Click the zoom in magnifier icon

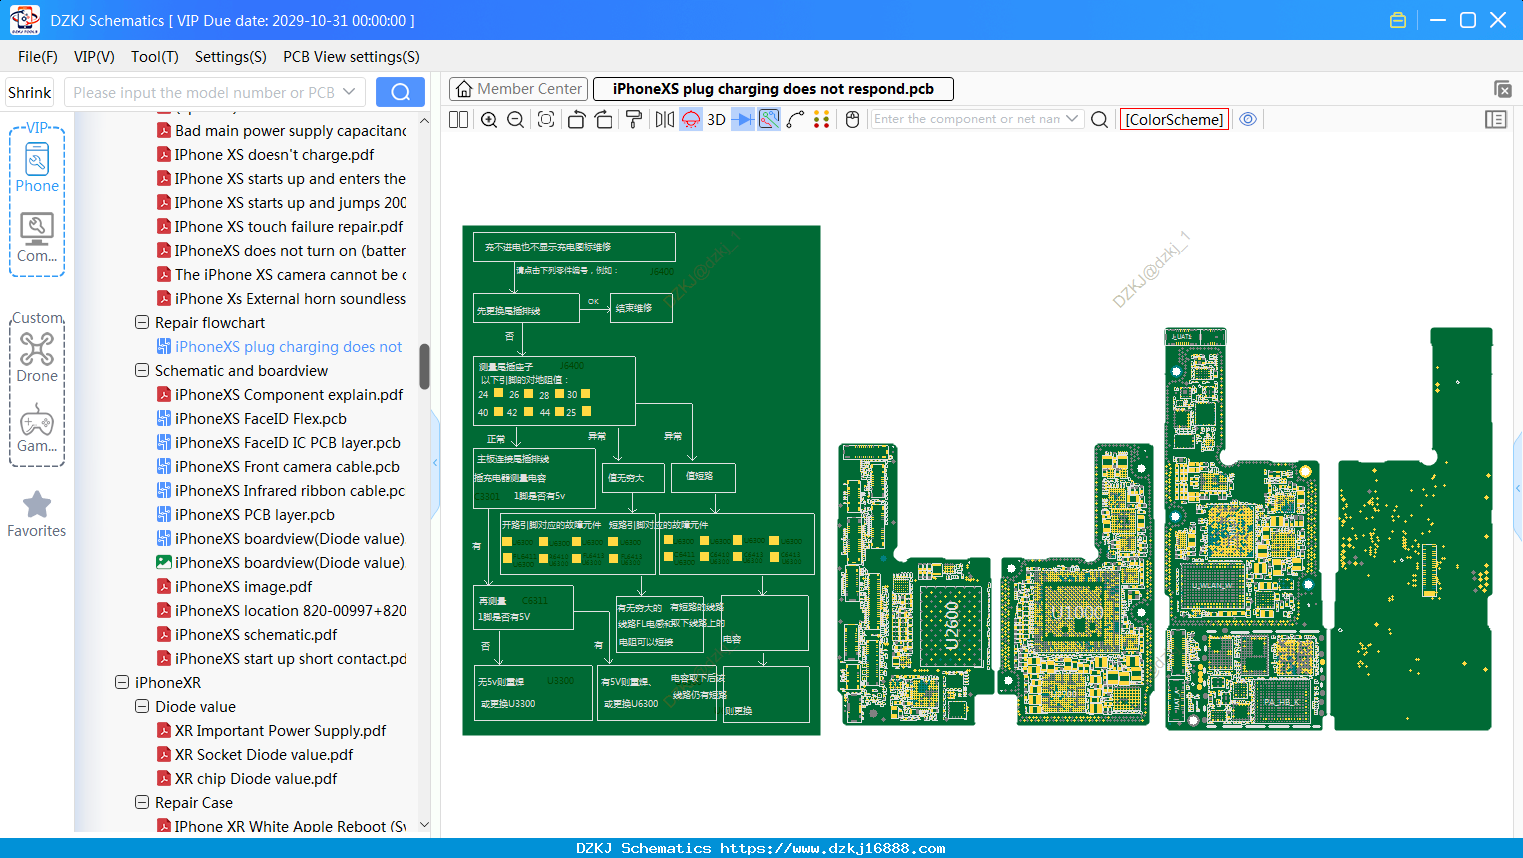(x=489, y=120)
